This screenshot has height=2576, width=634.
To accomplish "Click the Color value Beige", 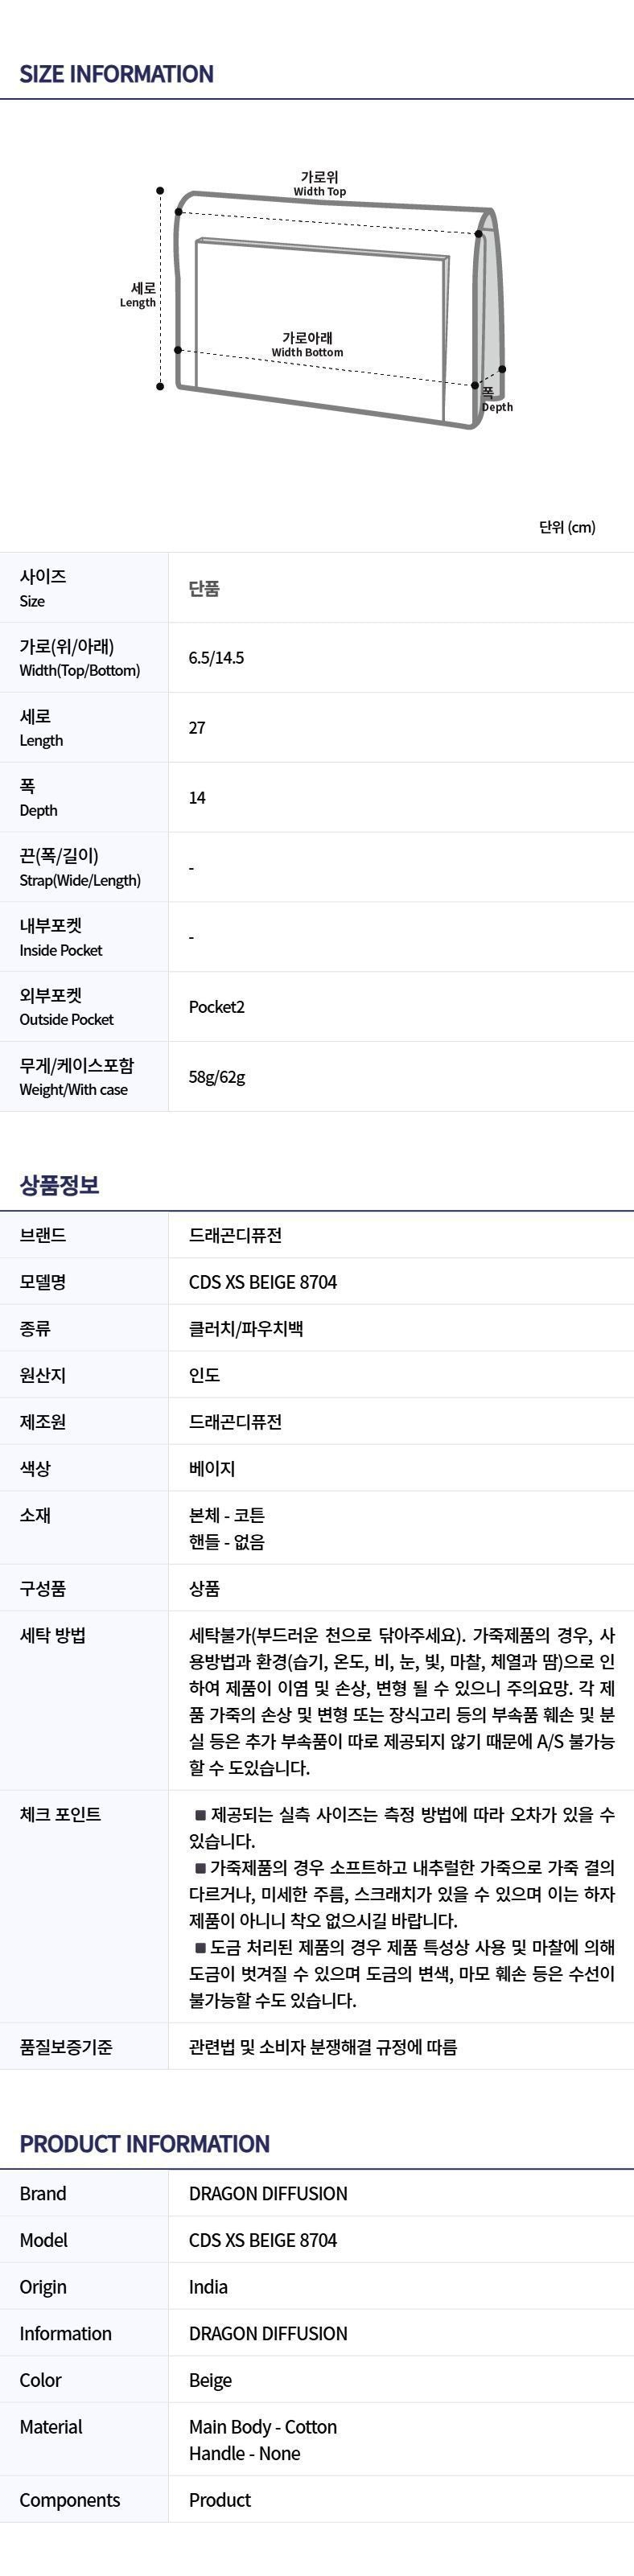I will [x=210, y=2380].
